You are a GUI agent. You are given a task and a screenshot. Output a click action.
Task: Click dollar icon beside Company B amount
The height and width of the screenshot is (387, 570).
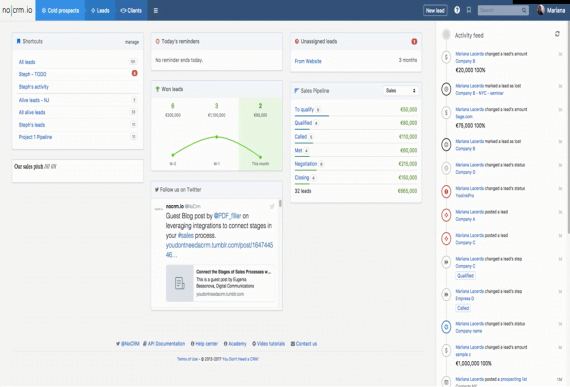coord(446,57)
